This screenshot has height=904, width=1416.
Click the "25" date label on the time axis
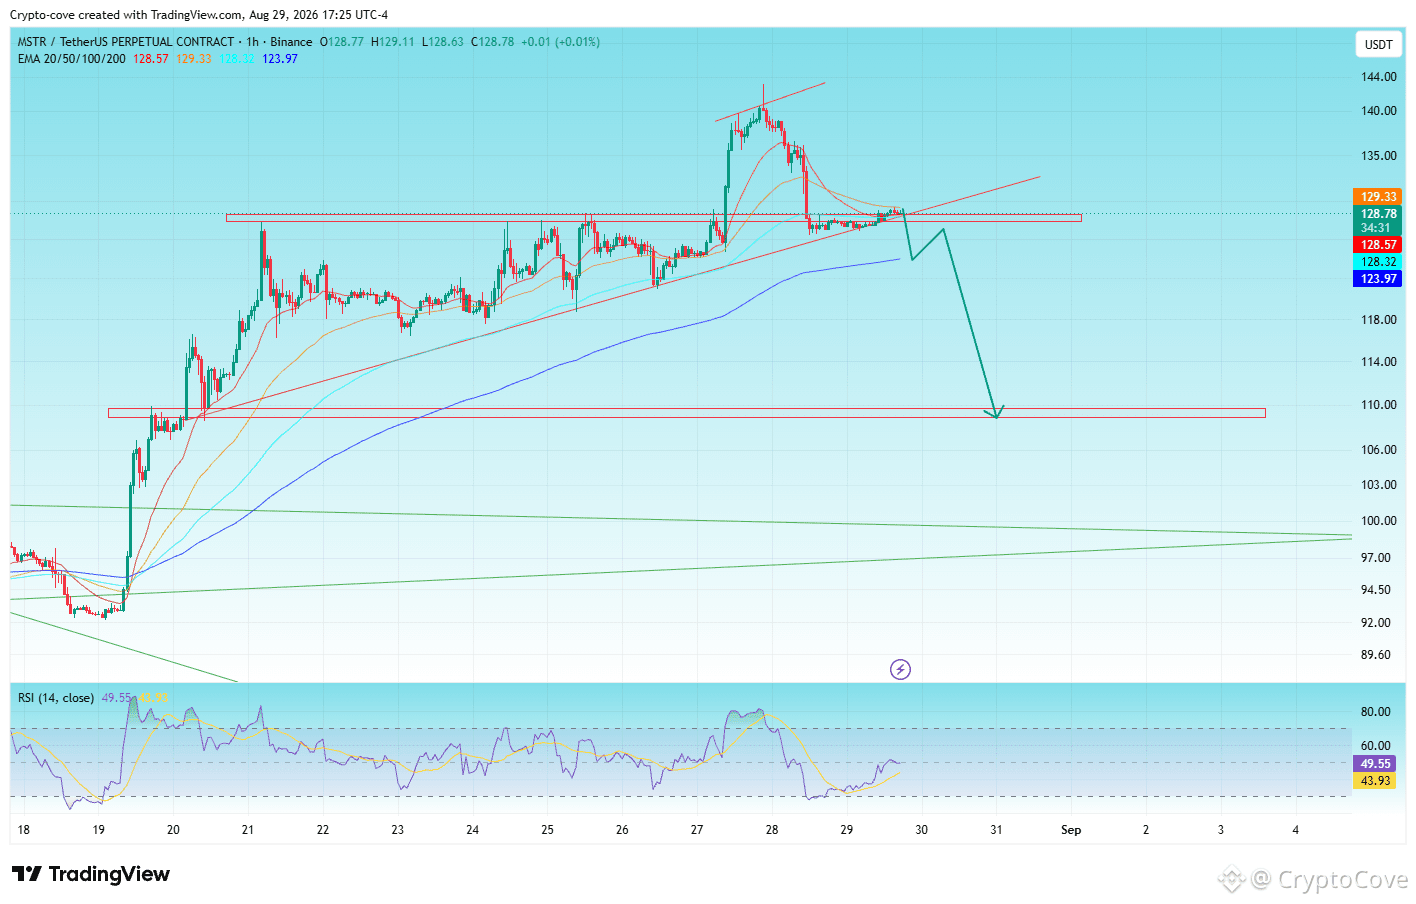[547, 830]
